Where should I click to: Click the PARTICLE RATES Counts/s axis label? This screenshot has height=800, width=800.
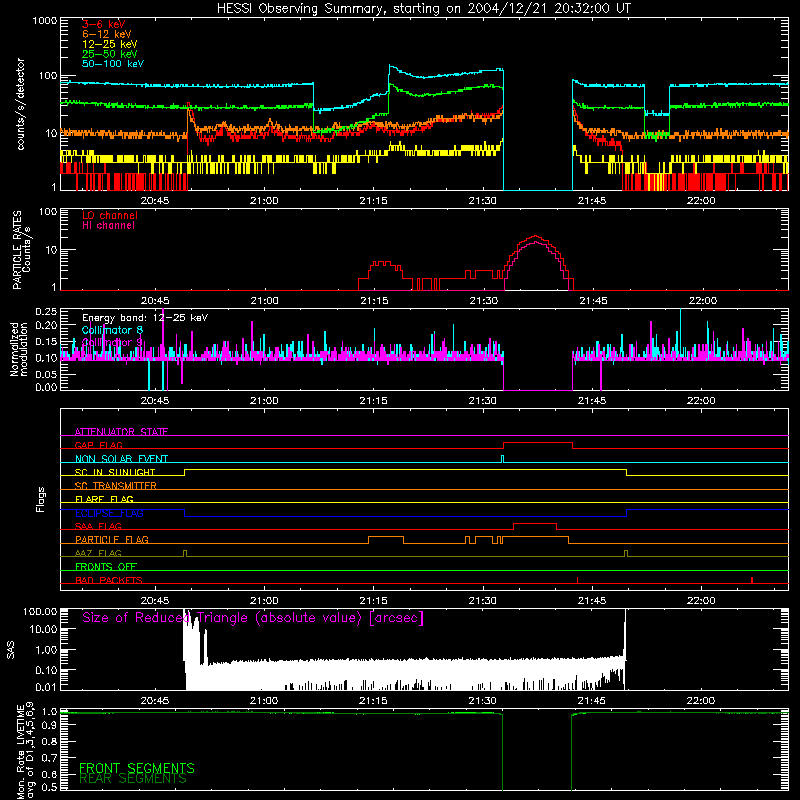click(x=21, y=250)
